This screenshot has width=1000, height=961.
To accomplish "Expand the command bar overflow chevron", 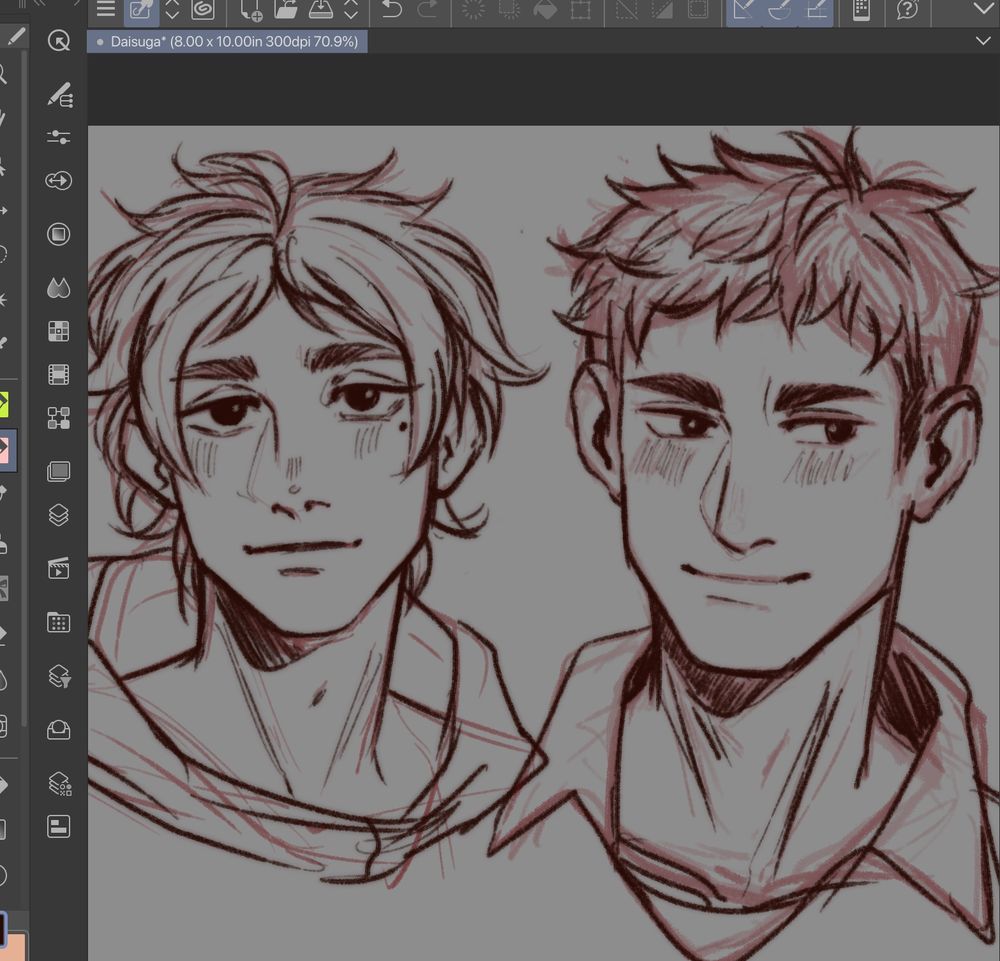I will (983, 9).
